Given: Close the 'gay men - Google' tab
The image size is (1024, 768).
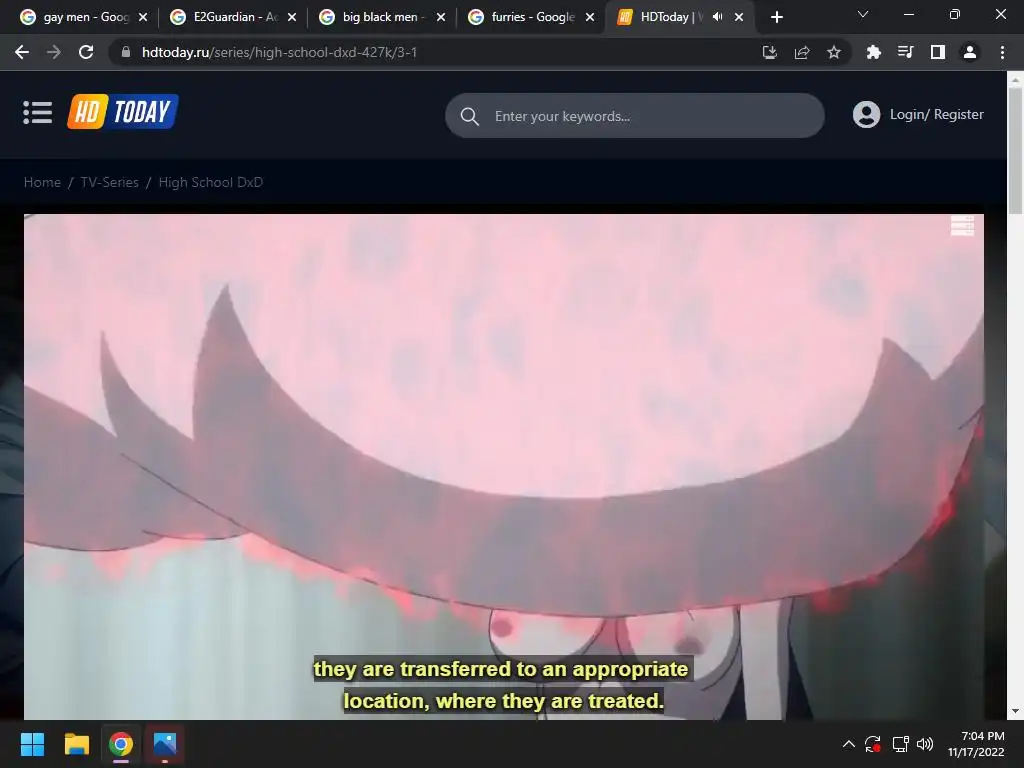Looking at the screenshot, I should (143, 17).
